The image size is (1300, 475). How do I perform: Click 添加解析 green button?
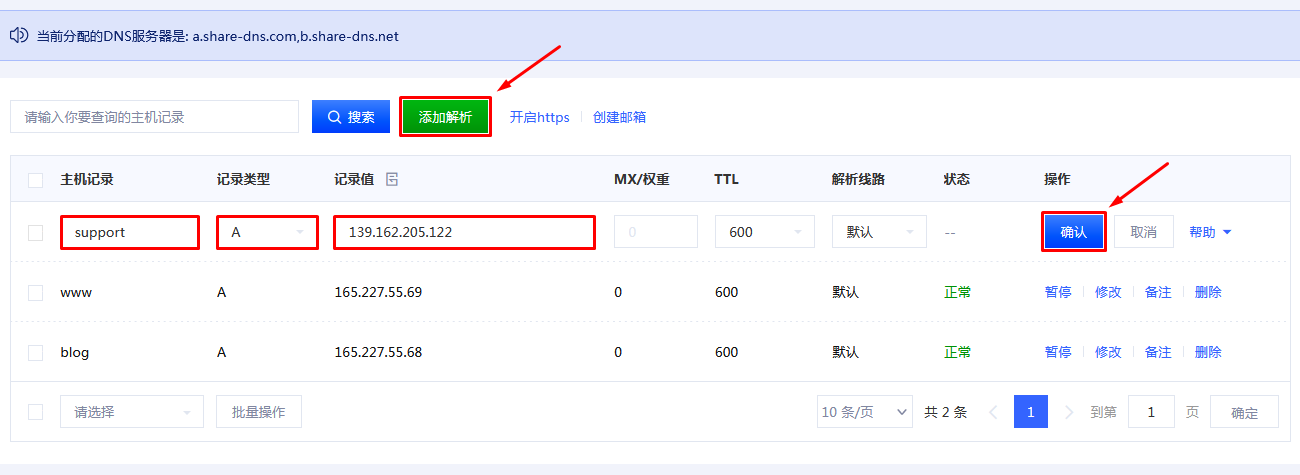(445, 117)
